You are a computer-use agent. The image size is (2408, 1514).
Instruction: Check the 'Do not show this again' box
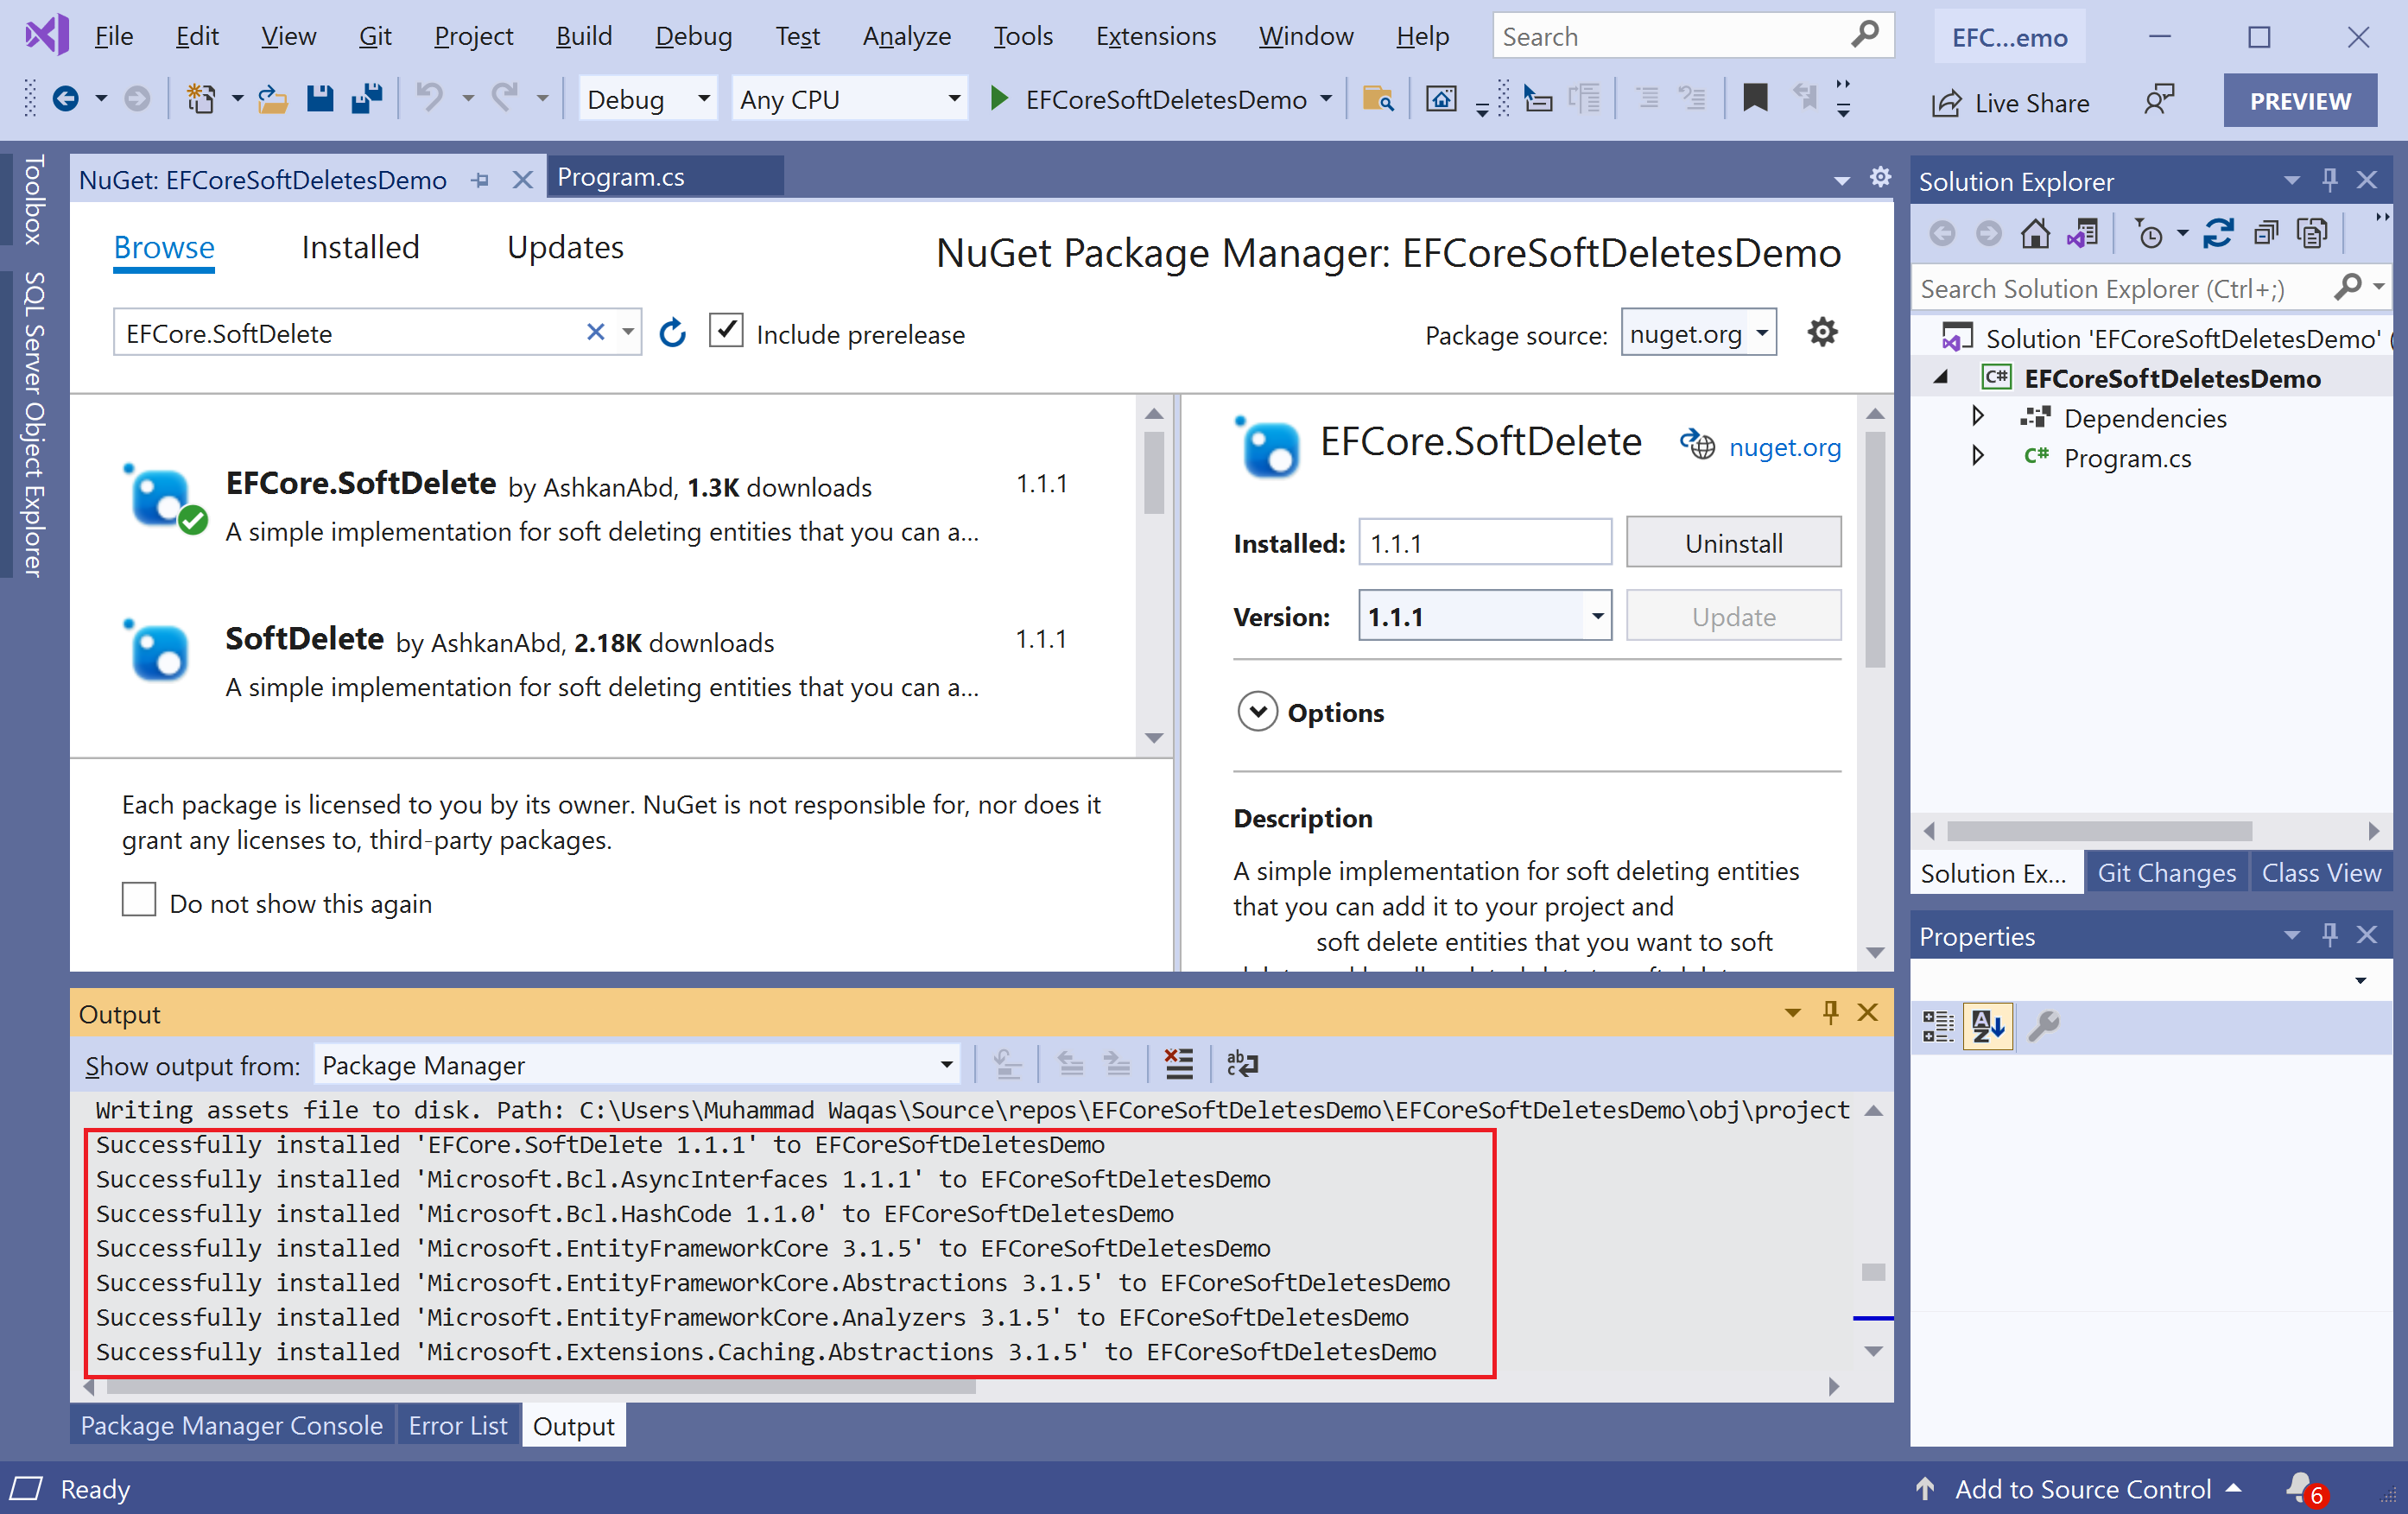pyautogui.click(x=139, y=901)
